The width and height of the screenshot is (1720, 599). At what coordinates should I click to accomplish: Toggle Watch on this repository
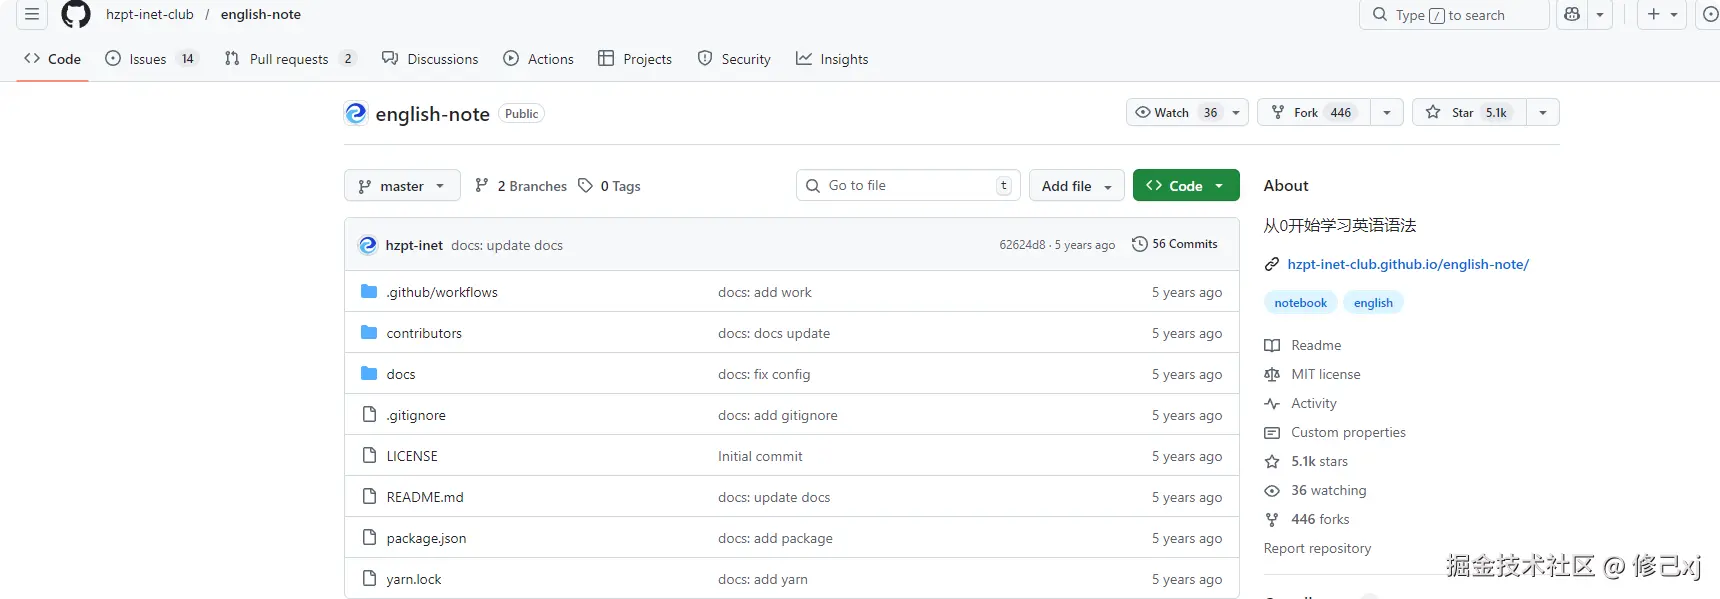1175,112
